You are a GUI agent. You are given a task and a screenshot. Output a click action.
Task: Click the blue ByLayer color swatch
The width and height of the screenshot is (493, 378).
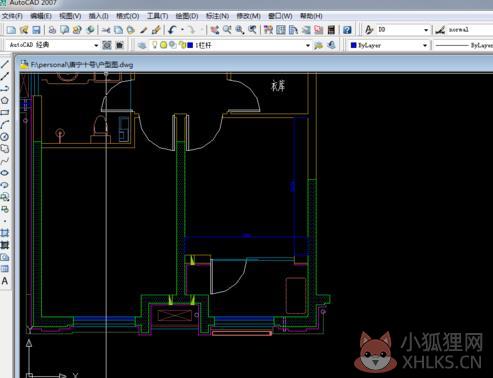click(x=353, y=45)
